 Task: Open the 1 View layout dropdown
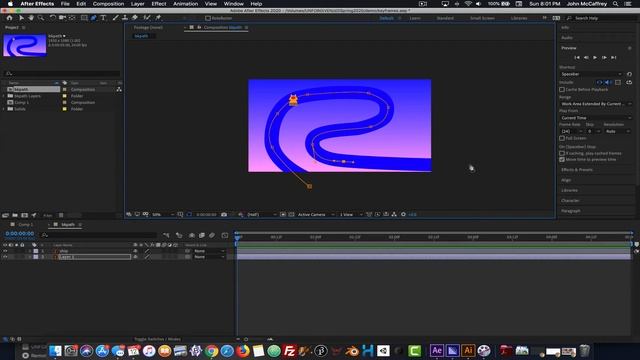(351, 214)
